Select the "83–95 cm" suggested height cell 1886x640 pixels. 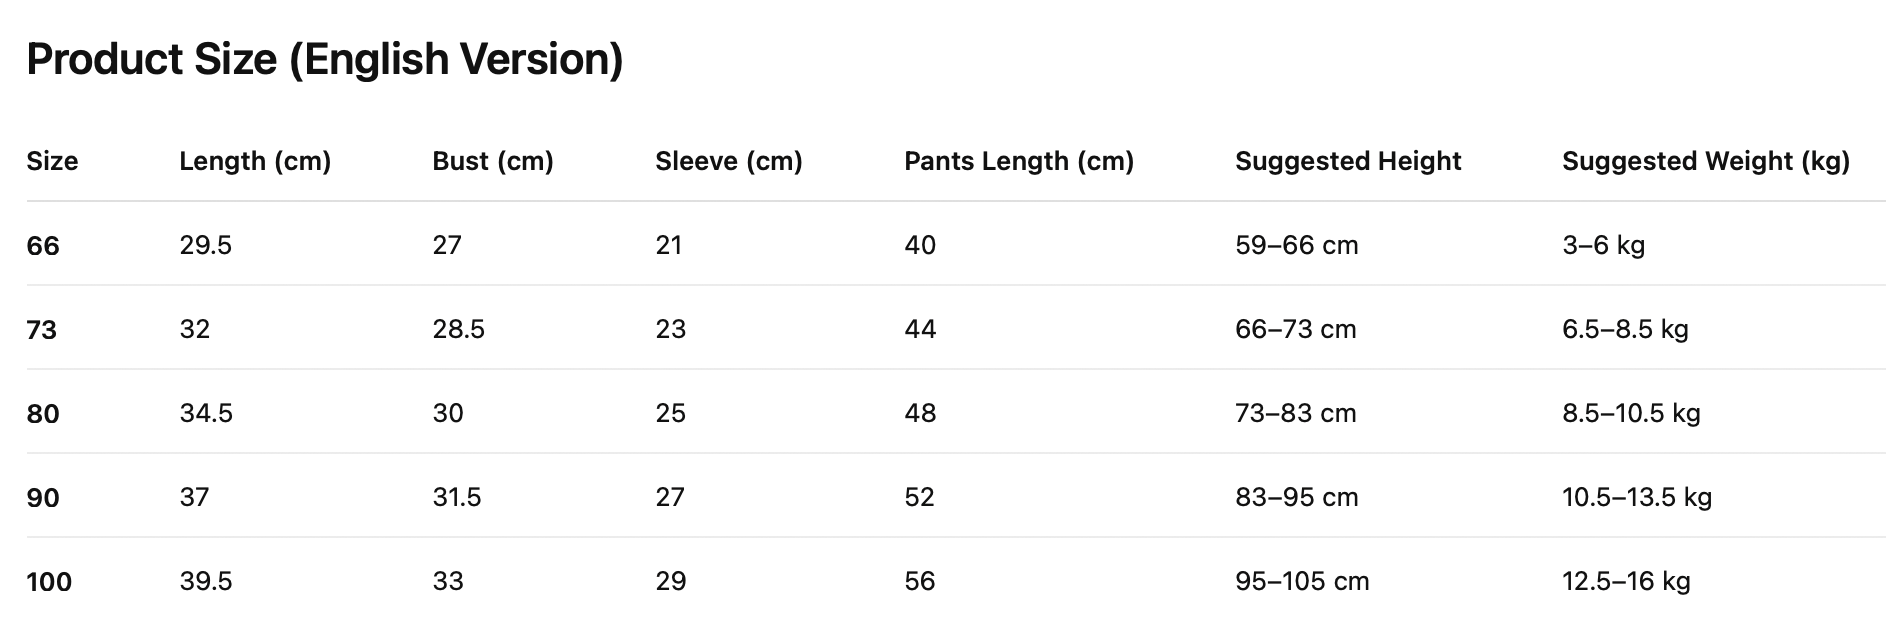point(1296,498)
